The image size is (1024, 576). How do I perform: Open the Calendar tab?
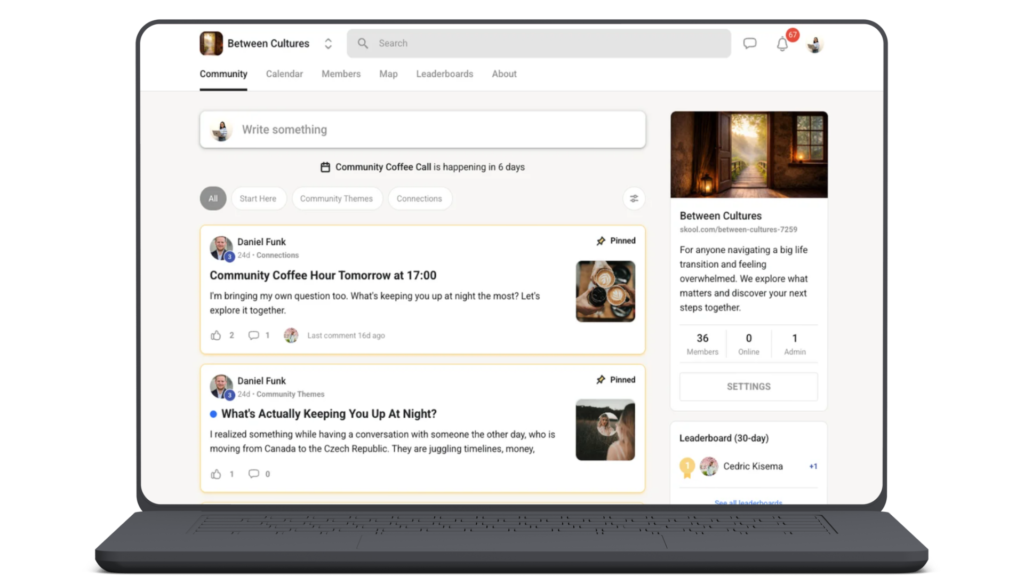[284, 74]
